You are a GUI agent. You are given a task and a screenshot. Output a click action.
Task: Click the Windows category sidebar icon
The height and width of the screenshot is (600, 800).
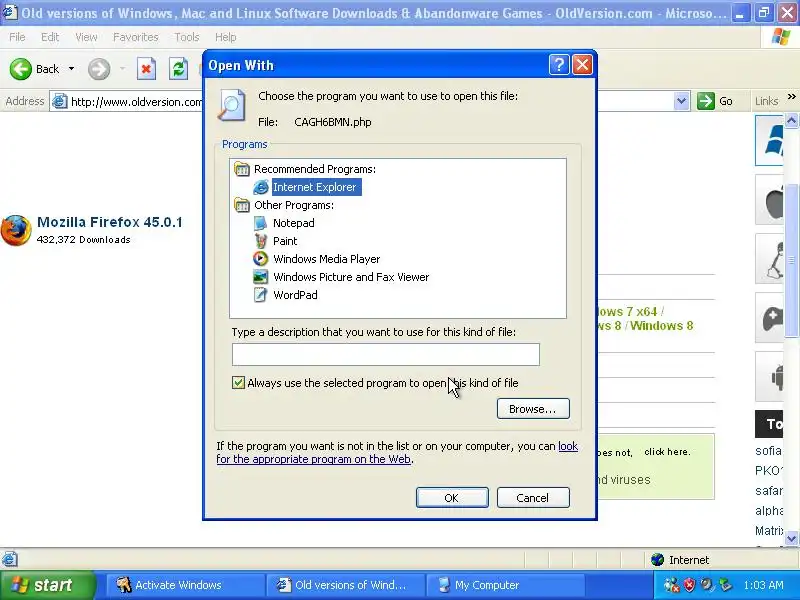coord(769,140)
